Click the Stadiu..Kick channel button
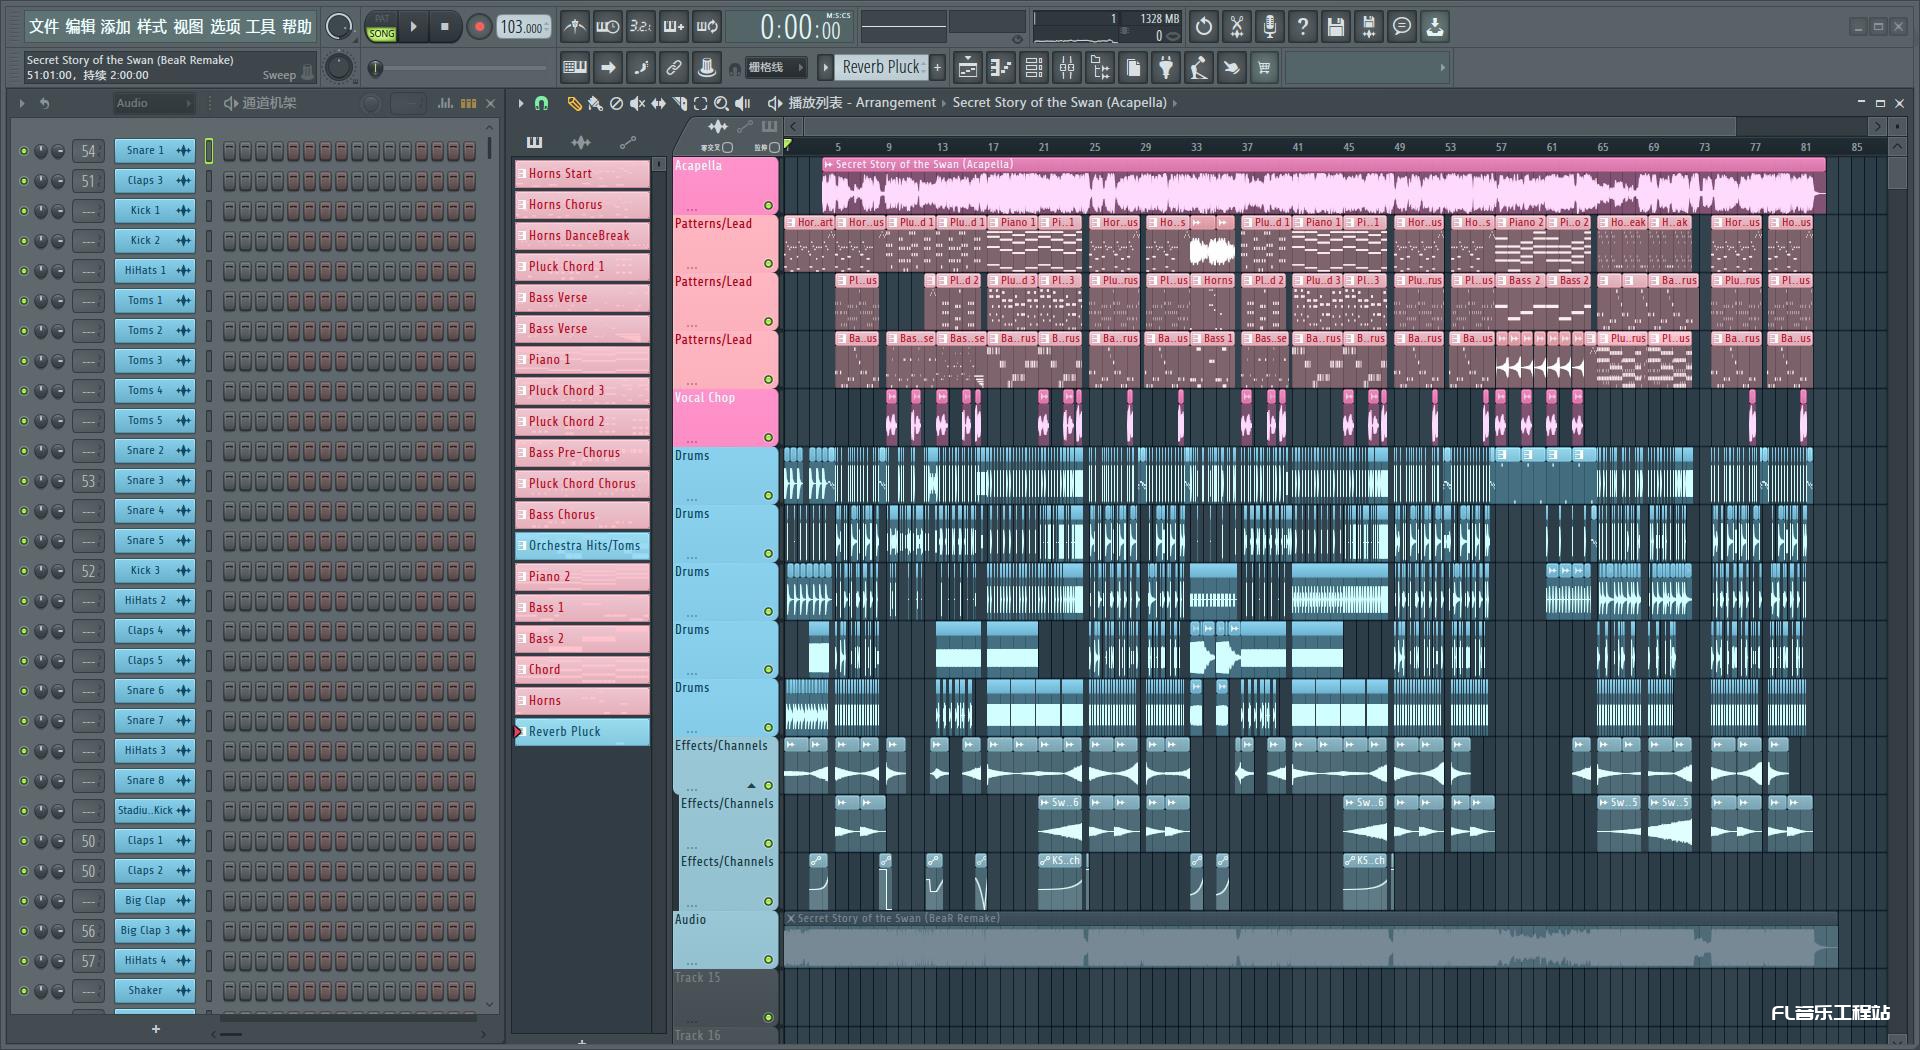 pos(154,811)
